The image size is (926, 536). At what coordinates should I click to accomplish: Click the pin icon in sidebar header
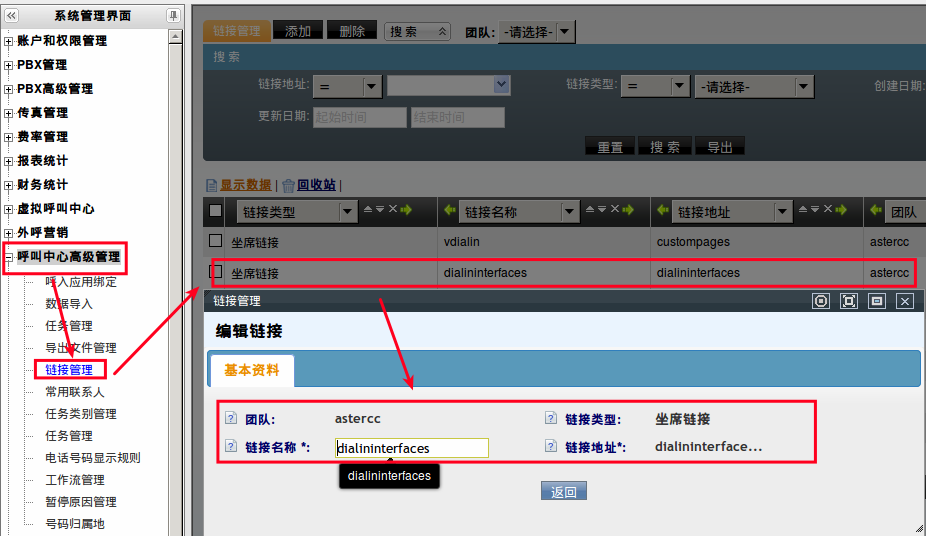pos(173,15)
